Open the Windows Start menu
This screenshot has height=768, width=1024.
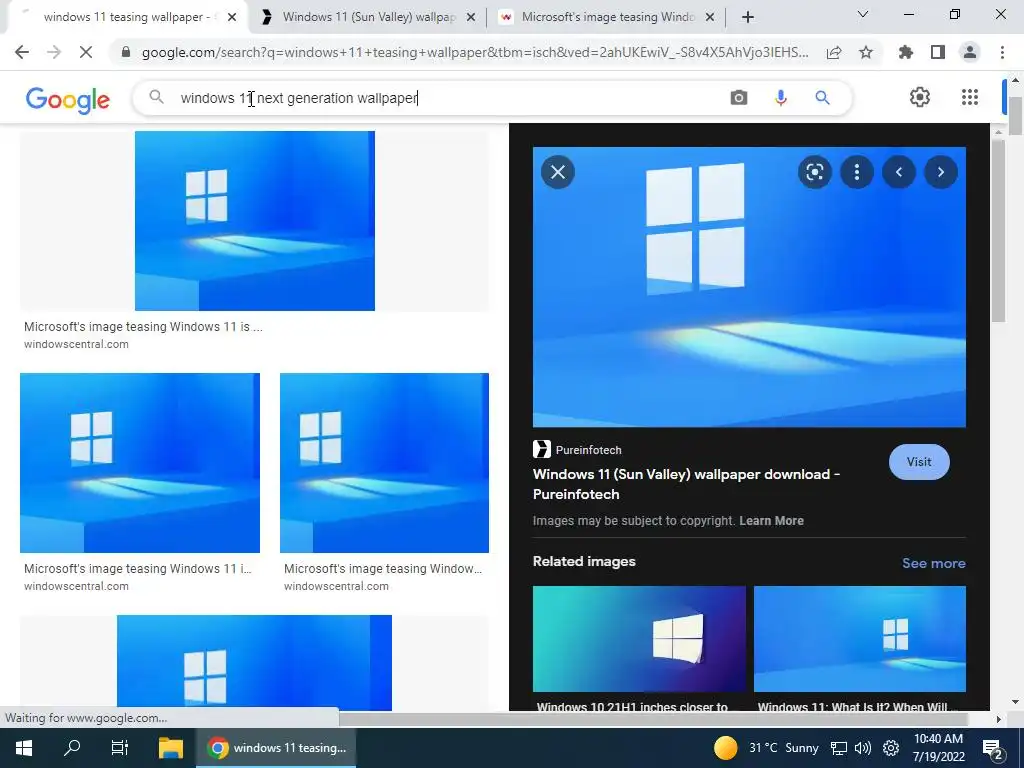pos(24,748)
